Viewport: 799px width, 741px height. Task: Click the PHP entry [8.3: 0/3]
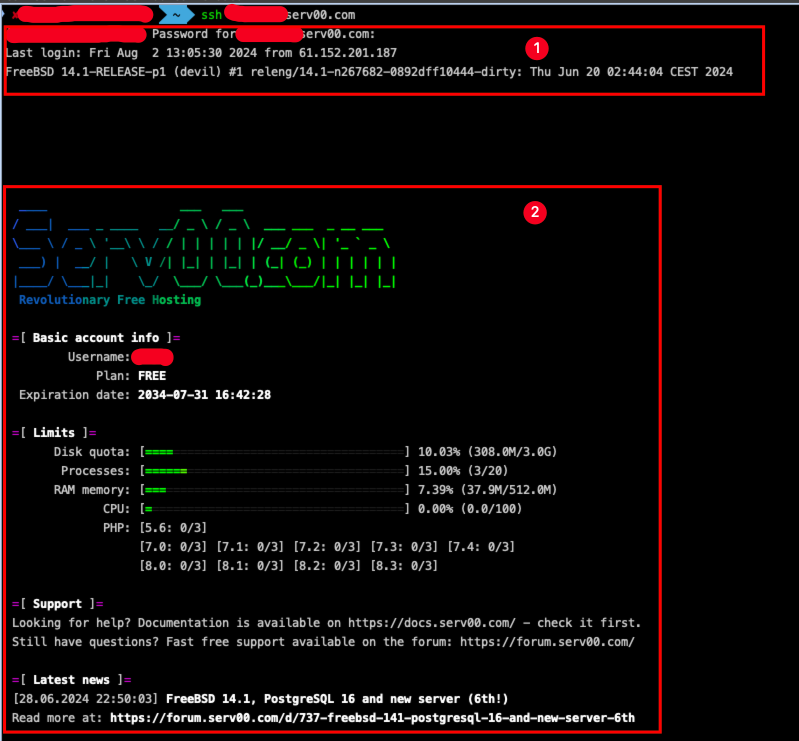[404, 566]
